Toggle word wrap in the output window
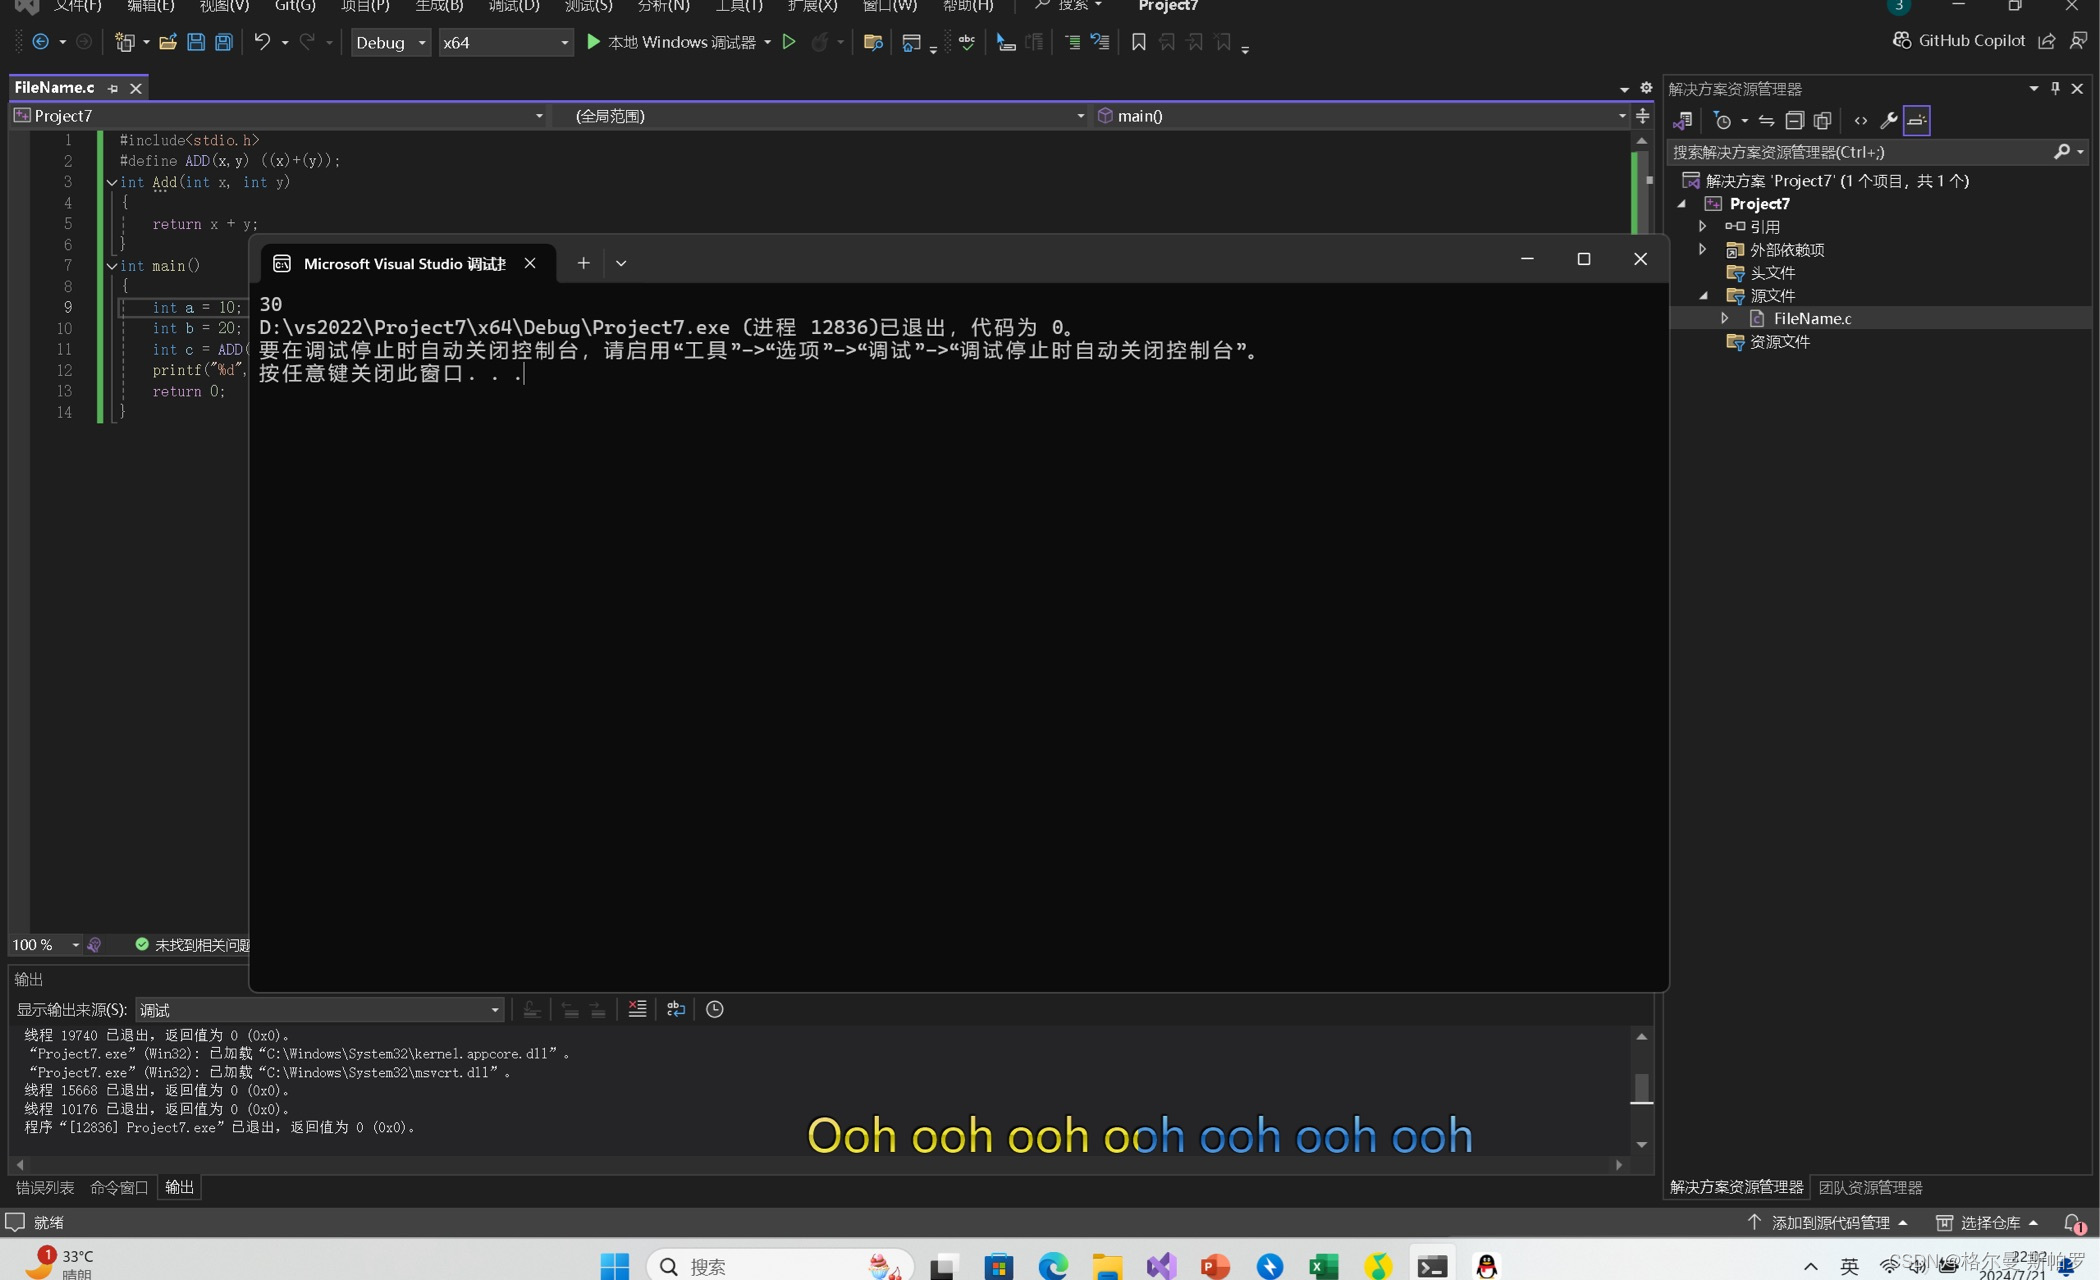The image size is (2100, 1280). 676,1009
